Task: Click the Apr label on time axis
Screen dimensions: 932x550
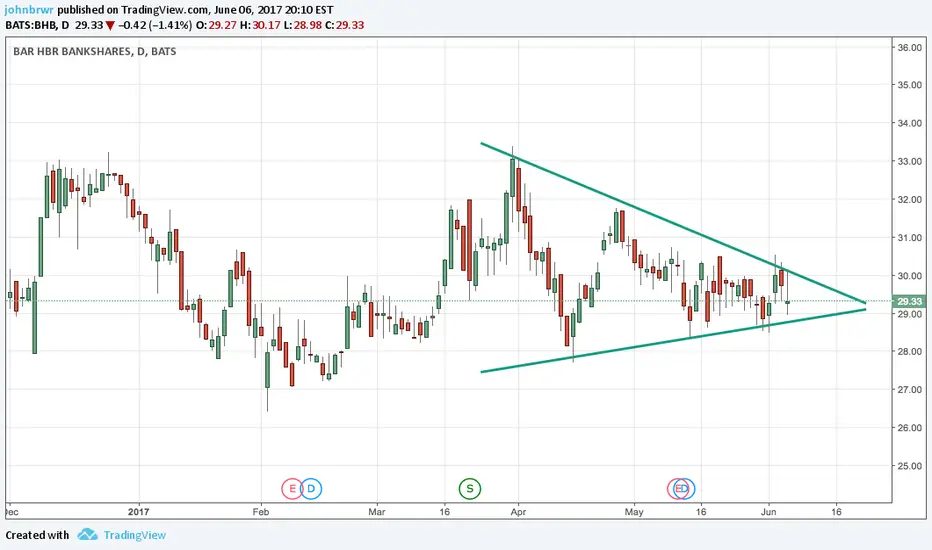Action: (x=518, y=512)
